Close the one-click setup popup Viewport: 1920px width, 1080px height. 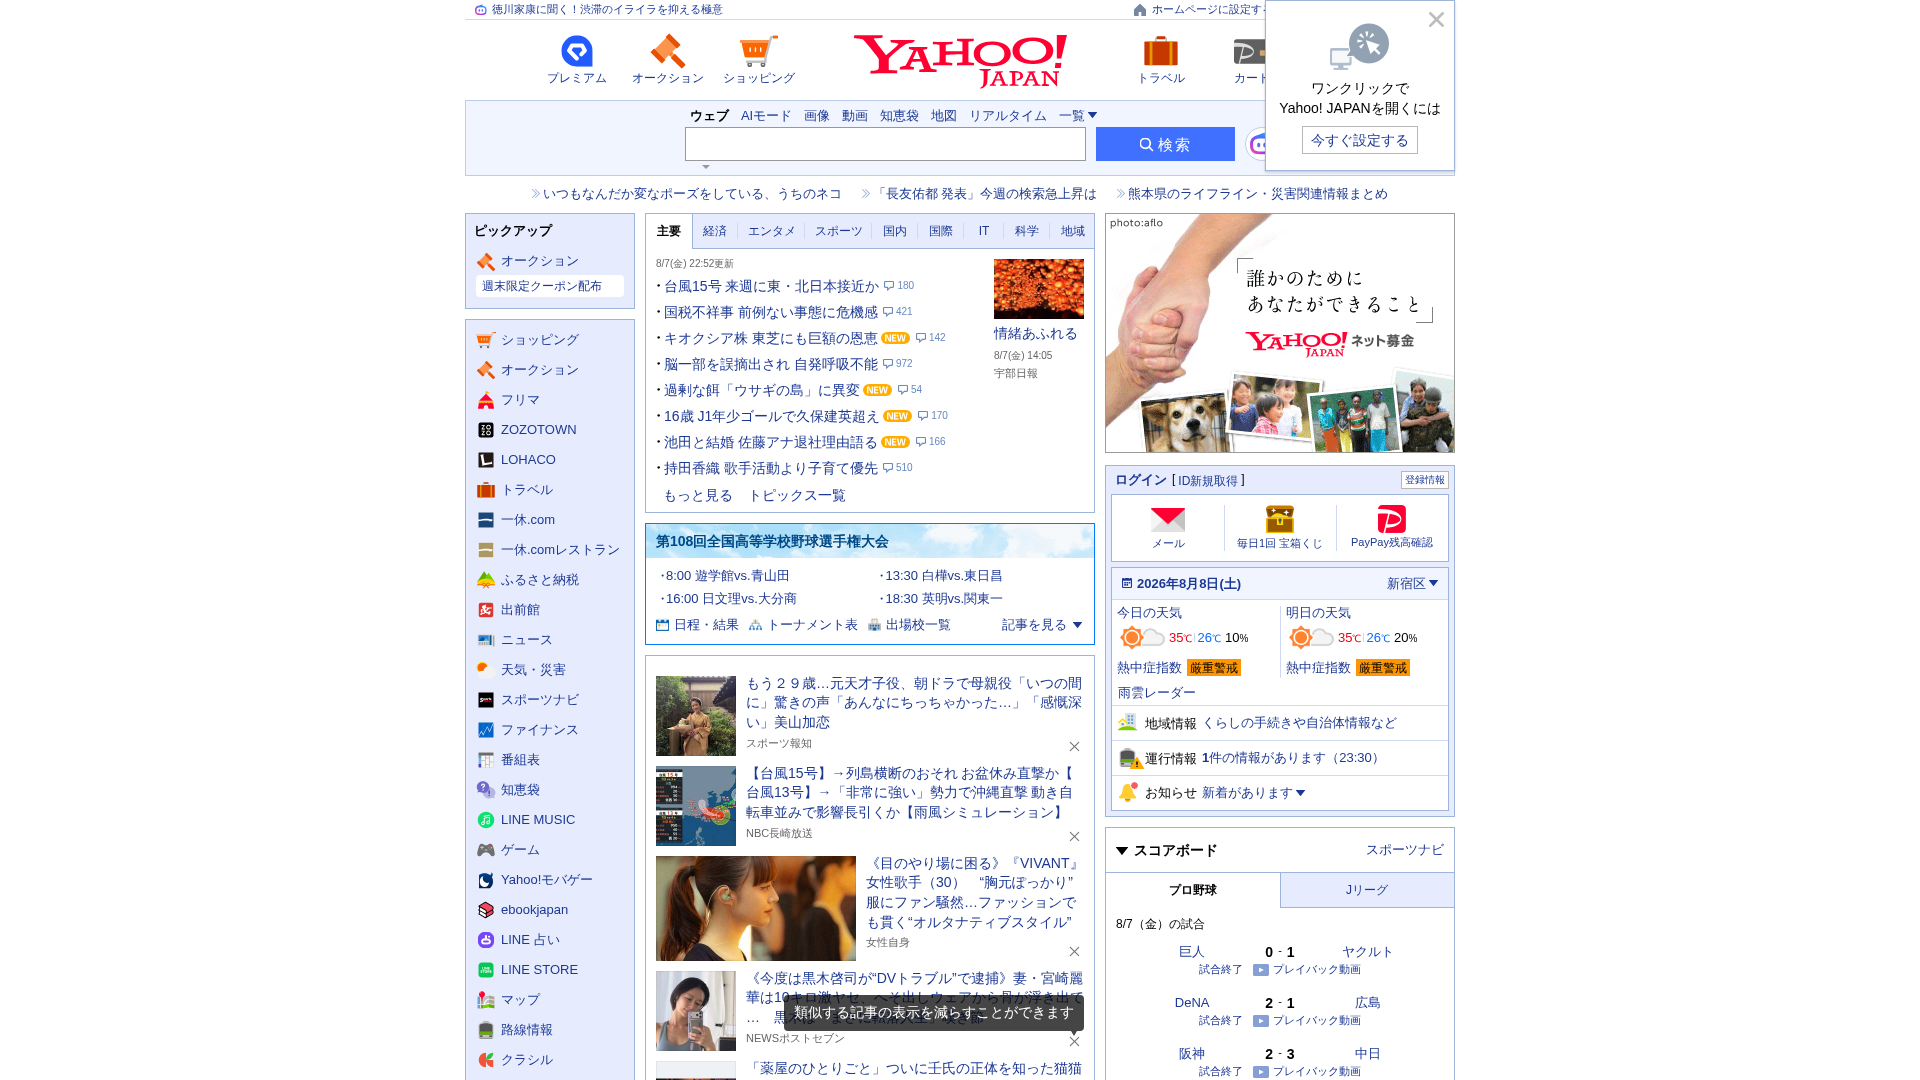coord(1436,20)
